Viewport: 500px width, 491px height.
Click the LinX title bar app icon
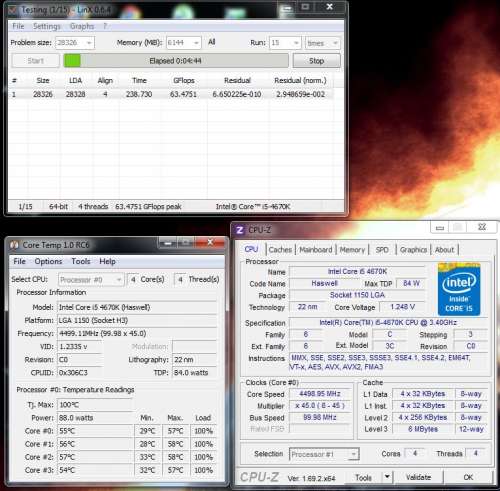(x=12, y=10)
